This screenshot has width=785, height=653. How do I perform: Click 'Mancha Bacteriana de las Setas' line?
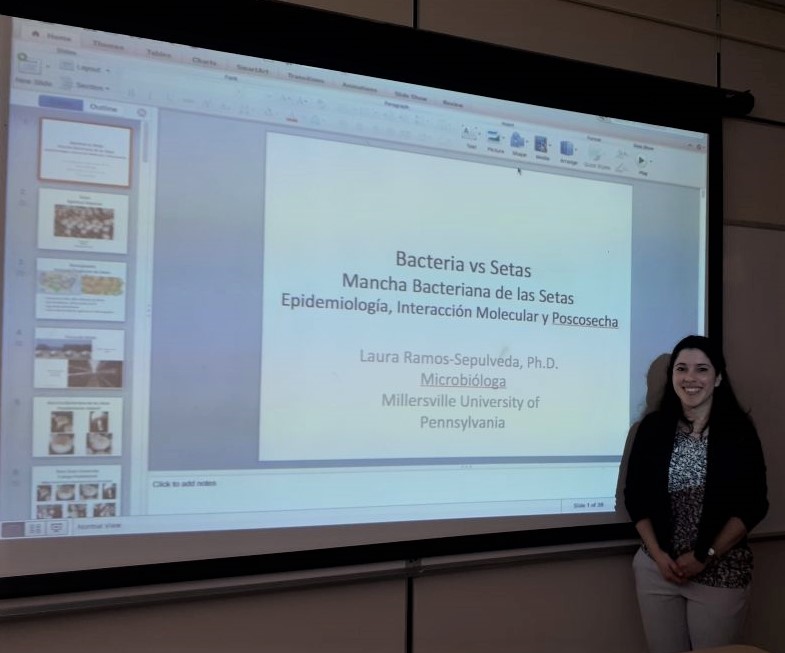pyautogui.click(x=458, y=289)
